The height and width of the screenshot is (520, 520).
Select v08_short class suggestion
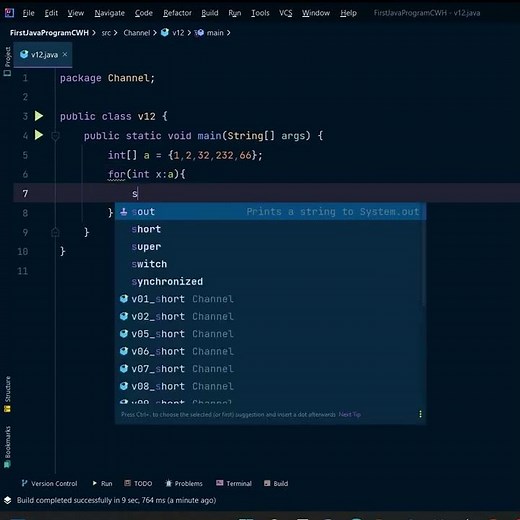coord(270,386)
